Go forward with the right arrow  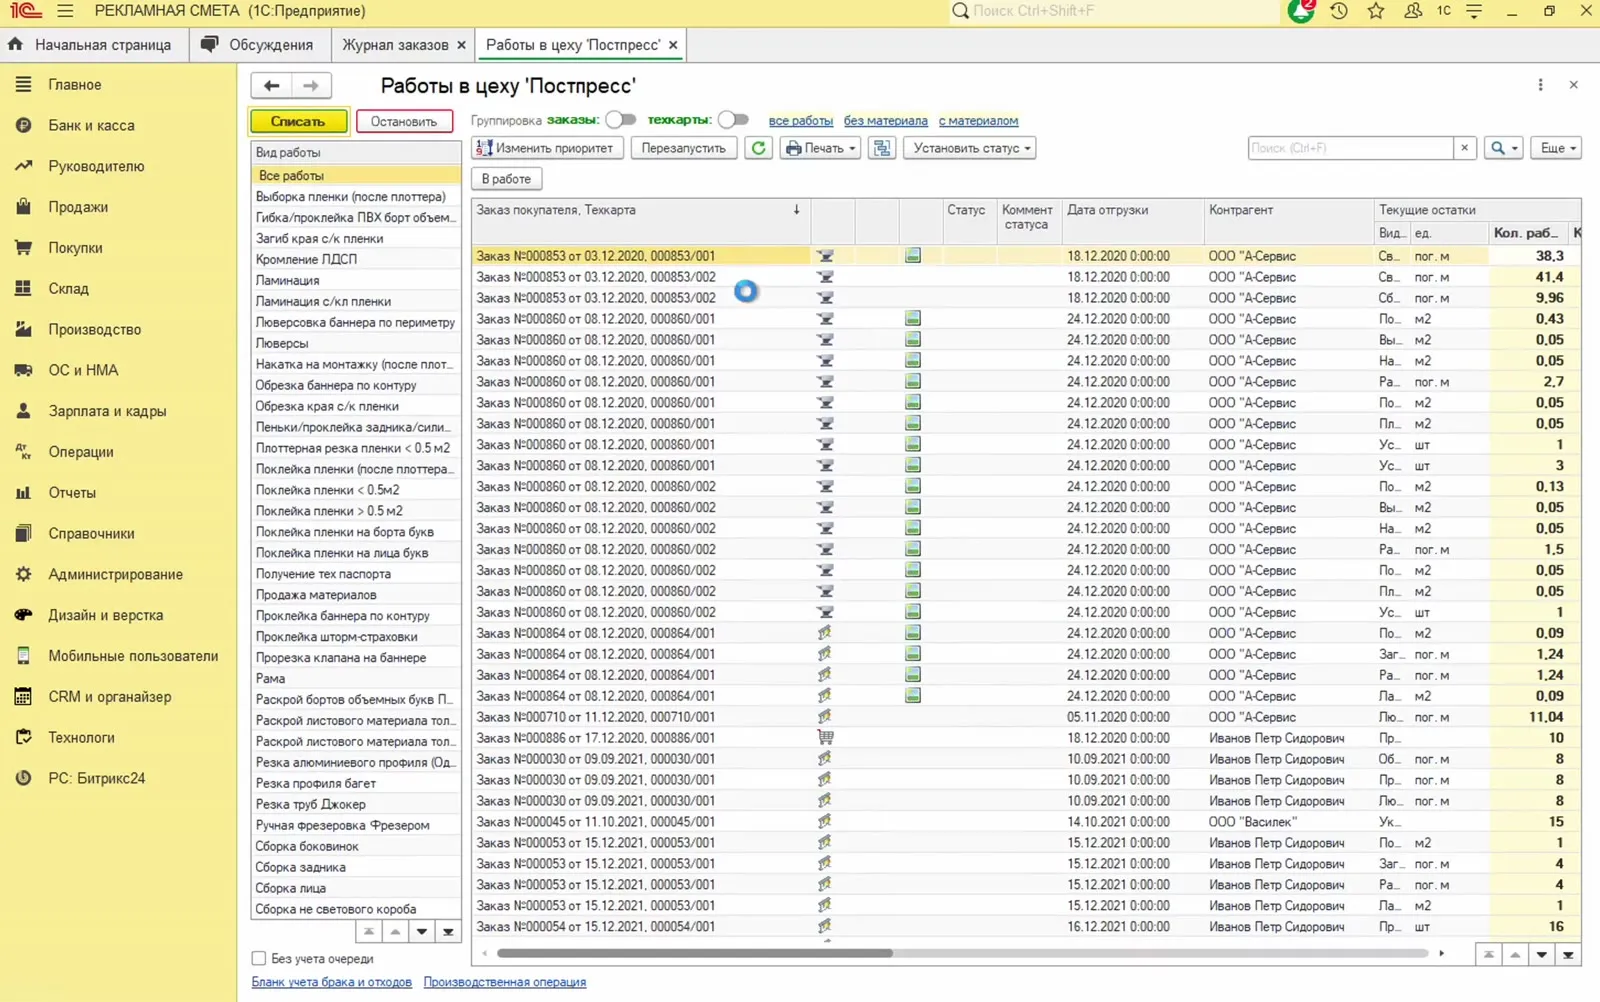[311, 86]
